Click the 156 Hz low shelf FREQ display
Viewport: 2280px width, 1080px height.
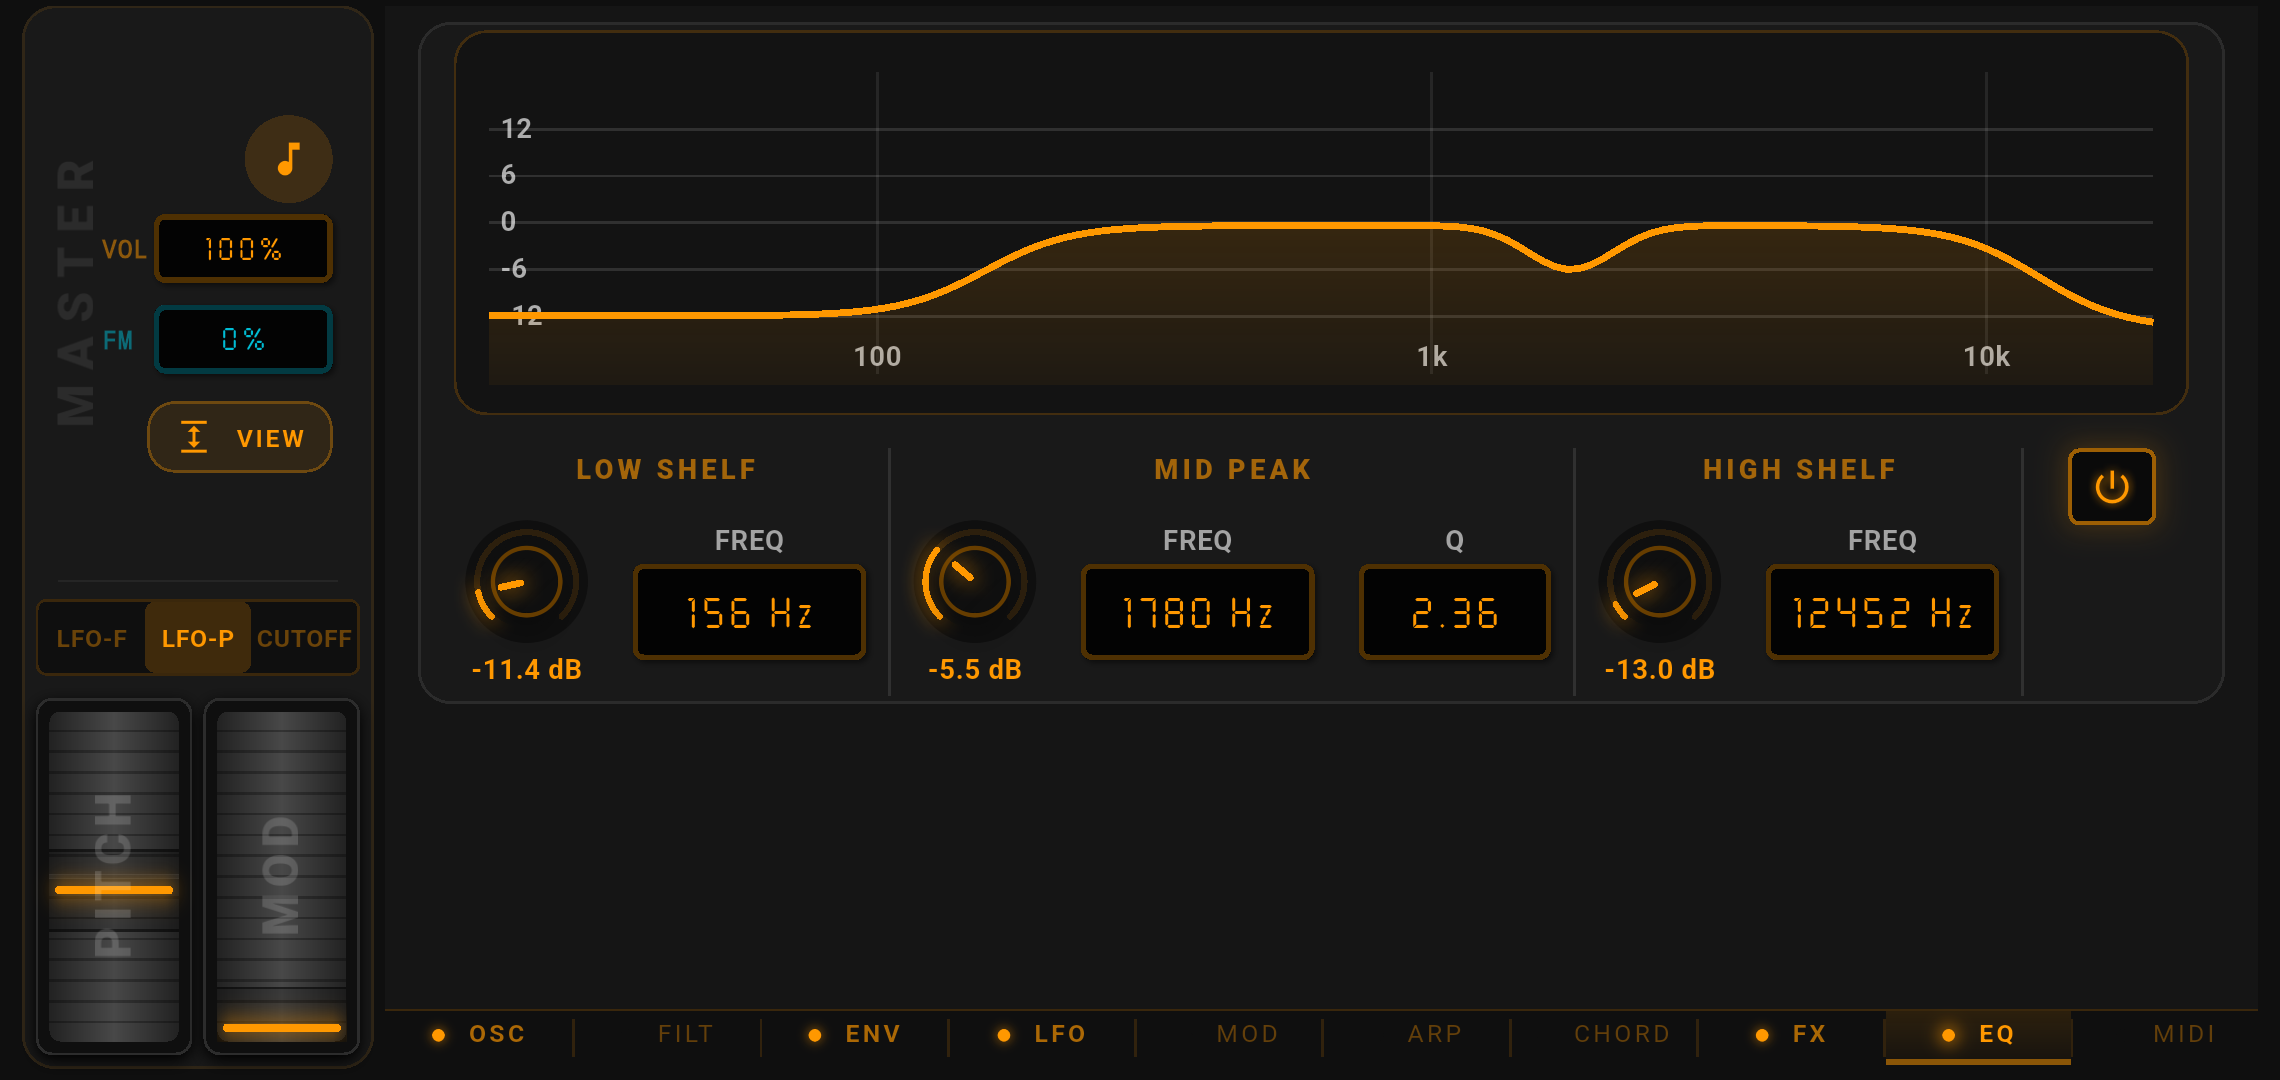(749, 612)
